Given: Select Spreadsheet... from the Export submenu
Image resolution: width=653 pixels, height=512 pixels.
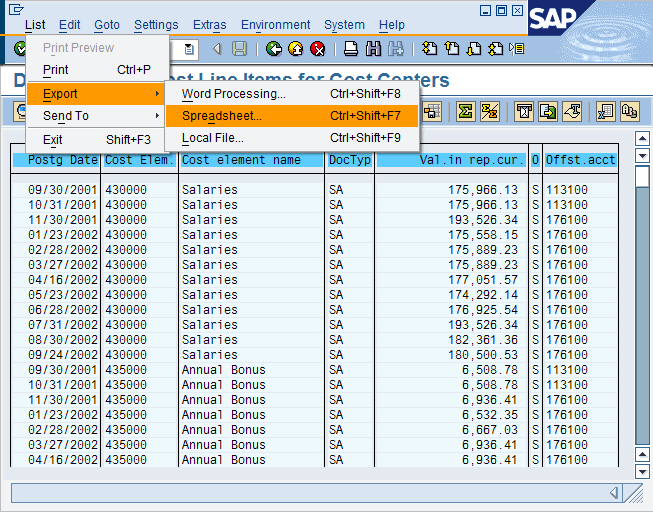Looking at the screenshot, I should coord(222,116).
